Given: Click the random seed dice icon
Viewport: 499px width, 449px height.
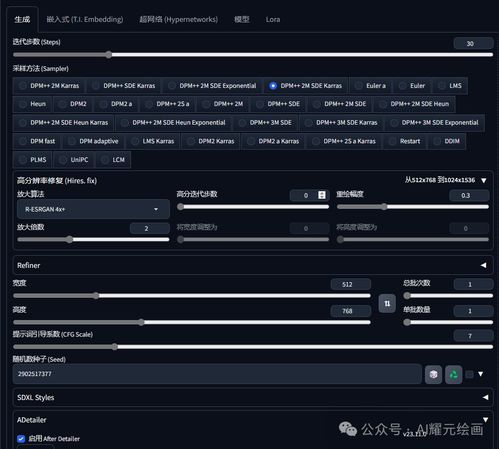Looking at the screenshot, I should pyautogui.click(x=433, y=374).
